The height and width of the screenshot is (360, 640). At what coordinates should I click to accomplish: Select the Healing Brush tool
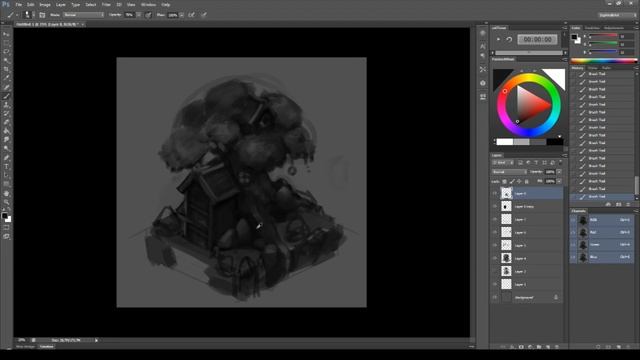[x=6, y=87]
